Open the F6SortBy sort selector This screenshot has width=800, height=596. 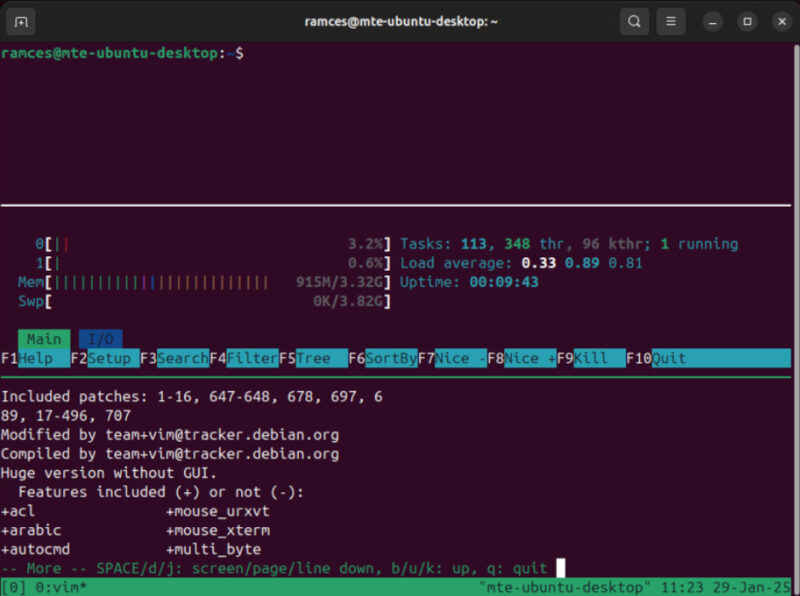pyautogui.click(x=382, y=358)
